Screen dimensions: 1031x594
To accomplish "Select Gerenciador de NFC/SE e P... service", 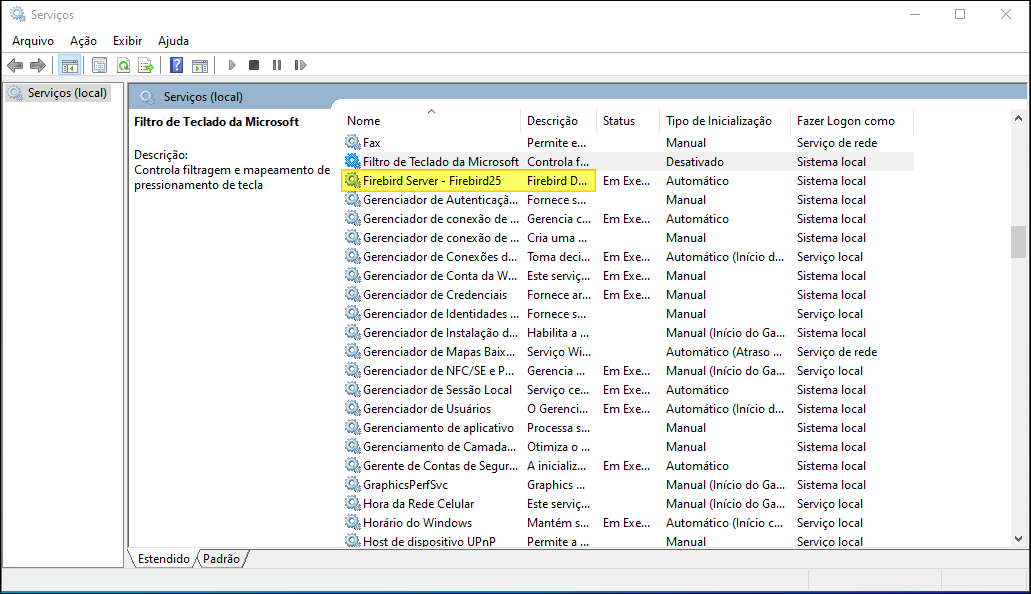I will pyautogui.click(x=628, y=371).
